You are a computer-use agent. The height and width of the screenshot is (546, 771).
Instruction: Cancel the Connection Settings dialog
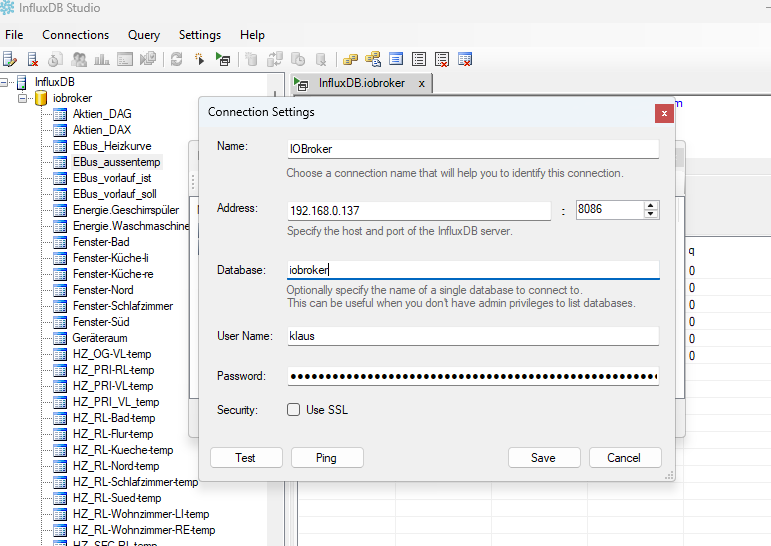click(625, 457)
